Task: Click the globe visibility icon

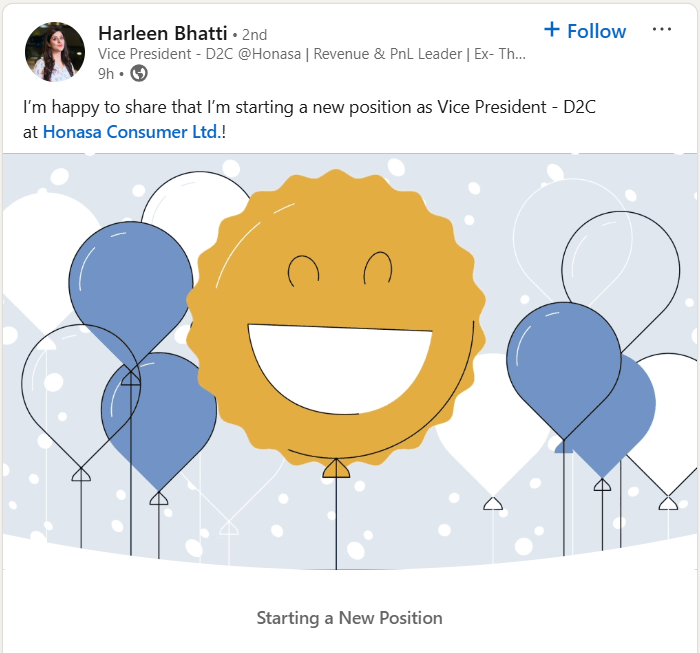Action: [139, 73]
